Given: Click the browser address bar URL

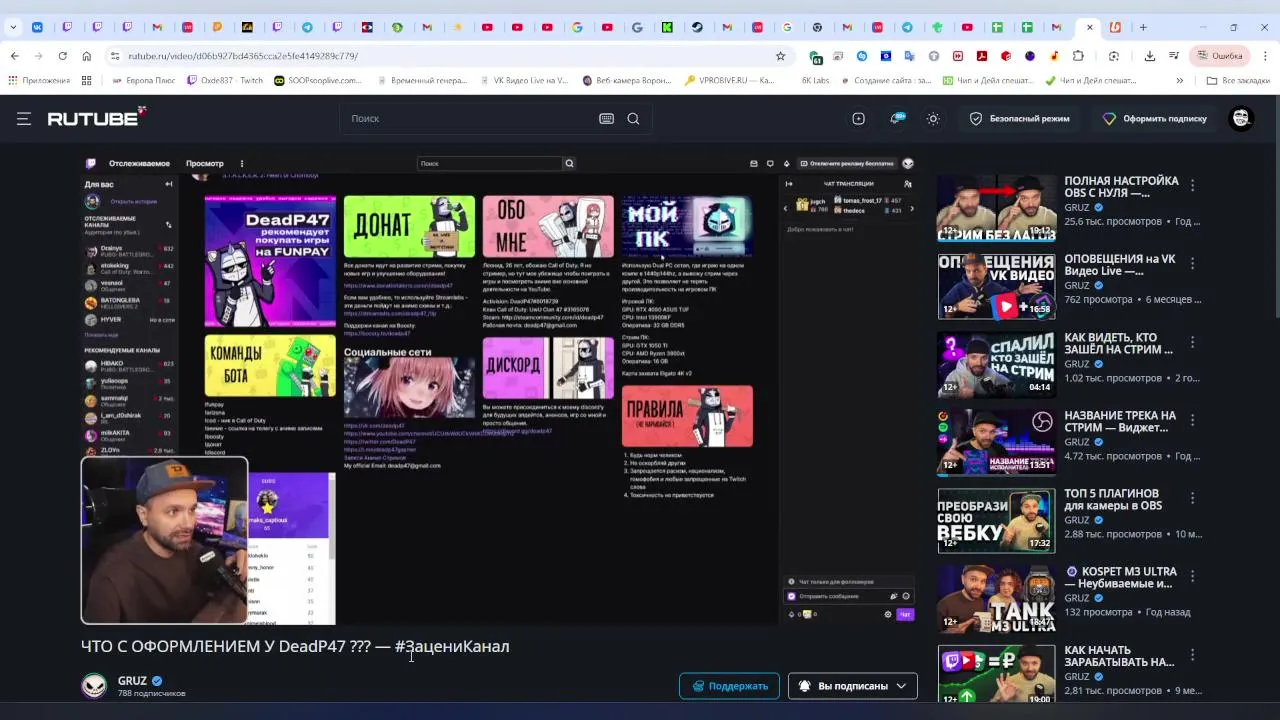Looking at the screenshot, I should click(243, 56).
